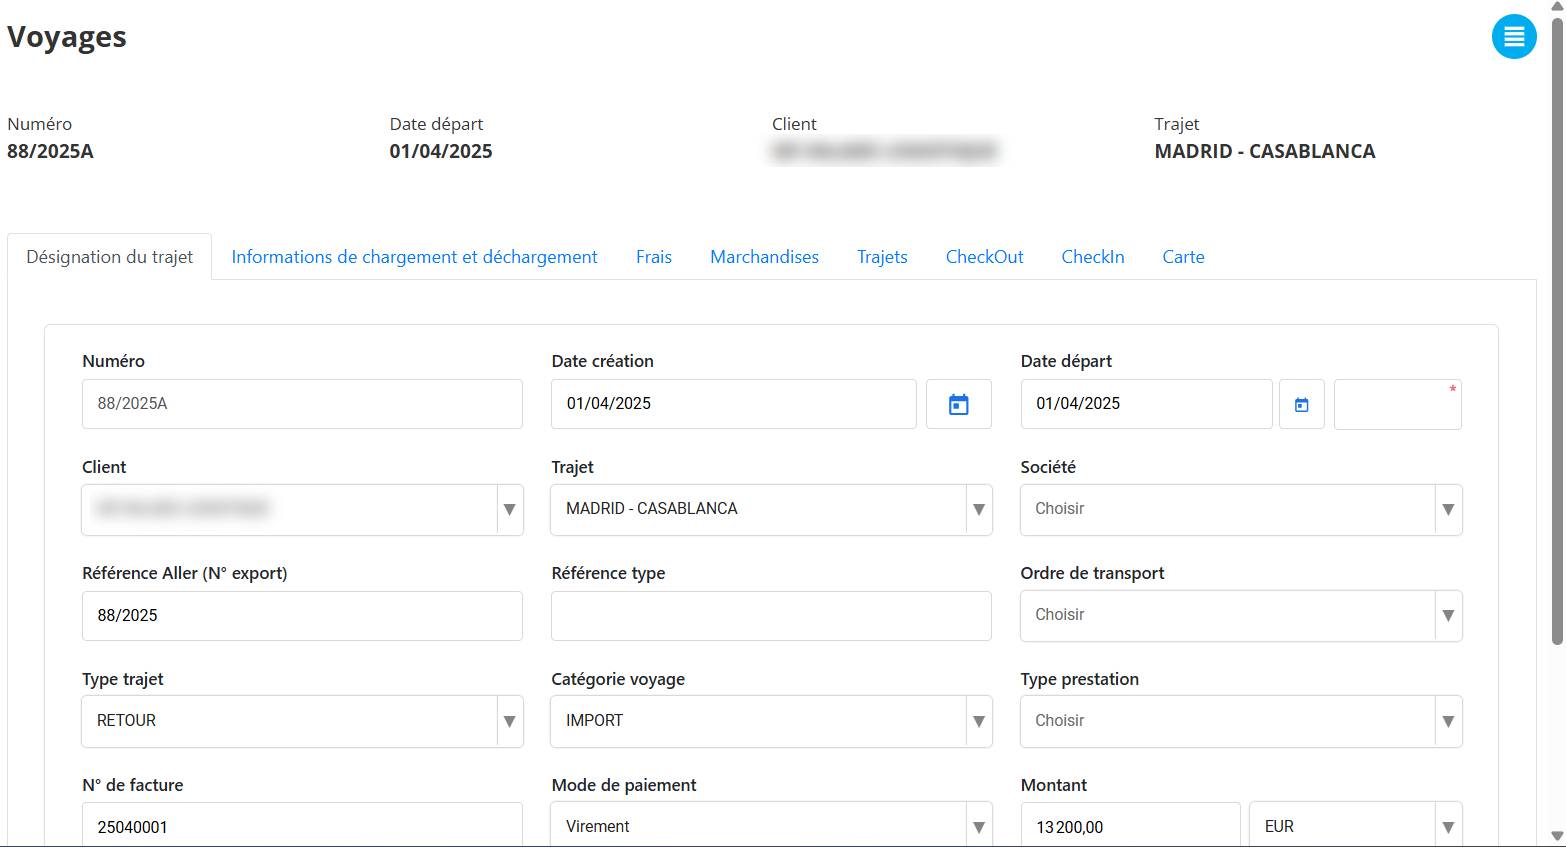Viewport: 1566px width, 847px height.
Task: Focus the Date création input
Action: click(x=733, y=404)
